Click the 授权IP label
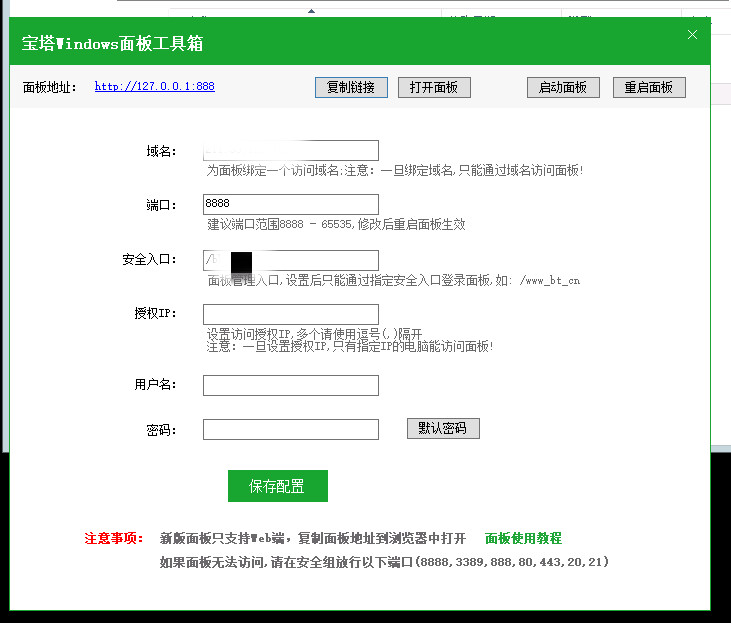The height and width of the screenshot is (623, 731). click(155, 313)
